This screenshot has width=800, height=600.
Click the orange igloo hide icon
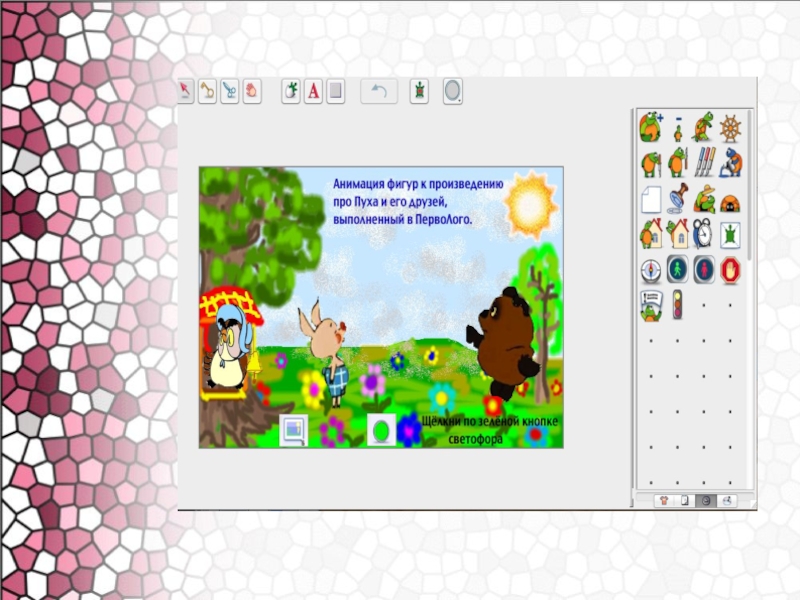(730, 203)
